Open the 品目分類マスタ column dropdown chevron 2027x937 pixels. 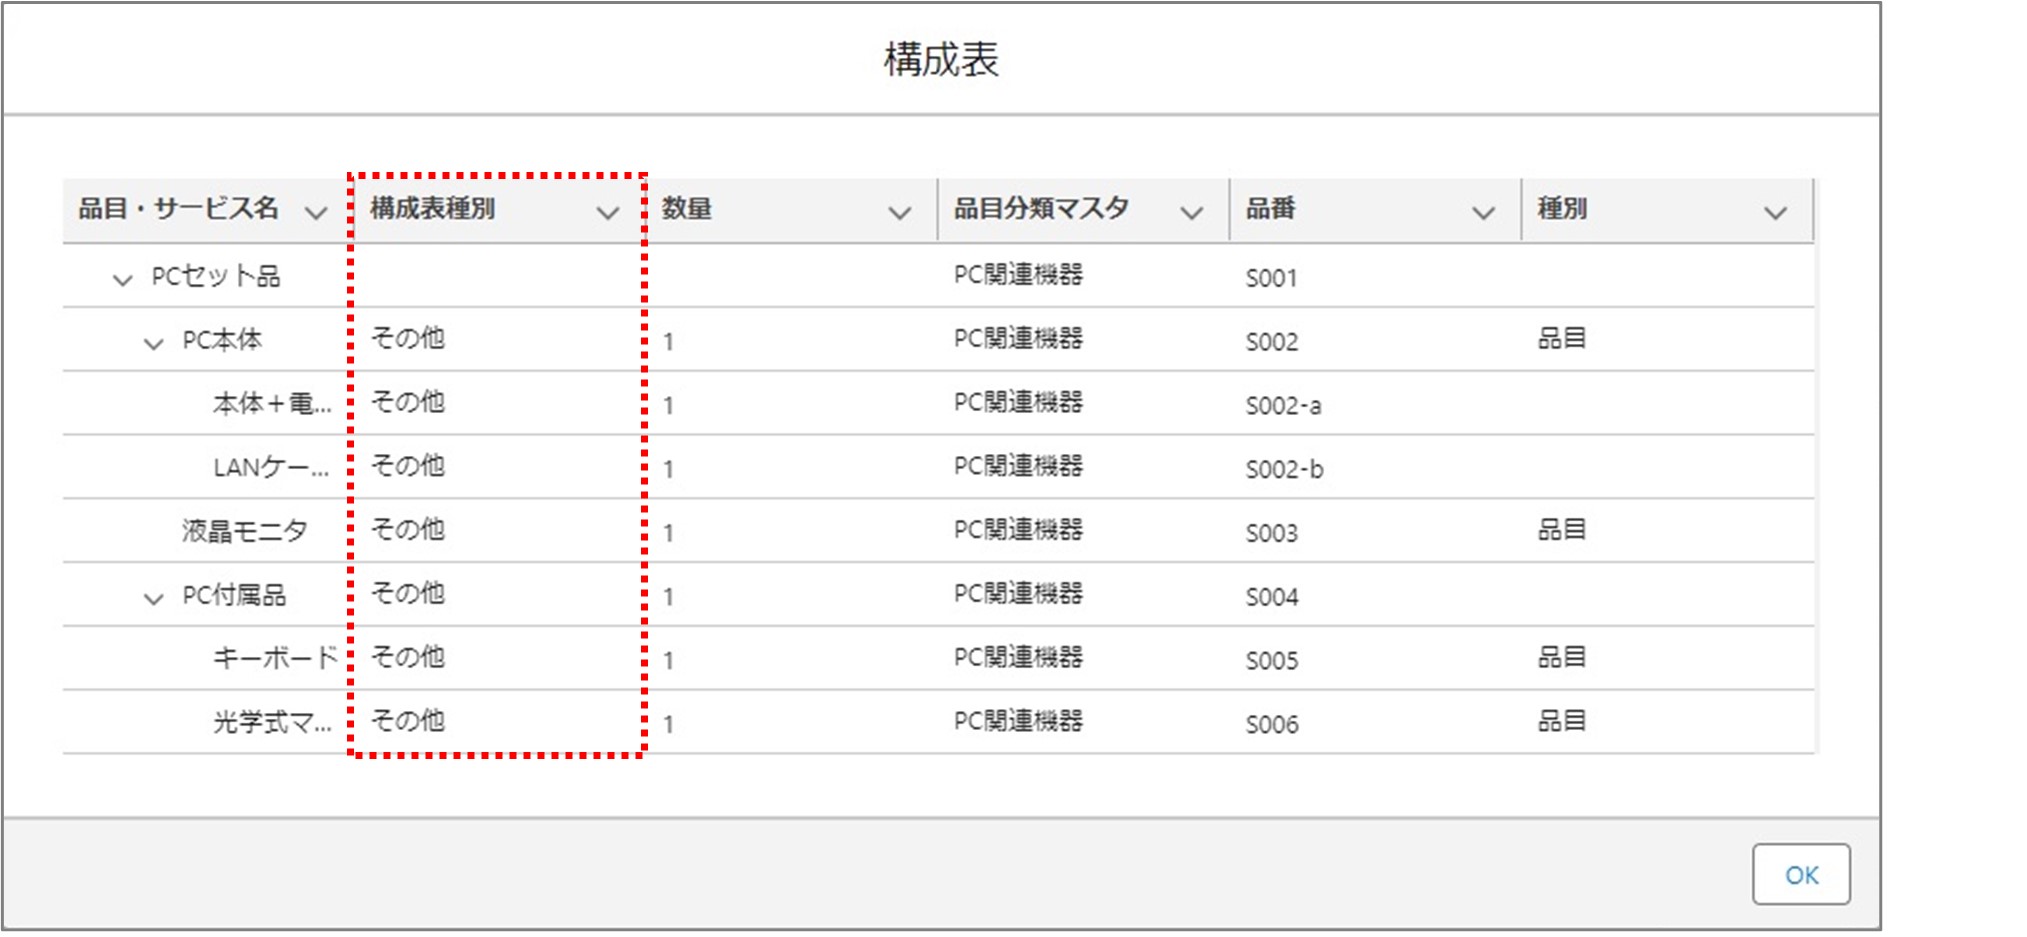click(1191, 212)
